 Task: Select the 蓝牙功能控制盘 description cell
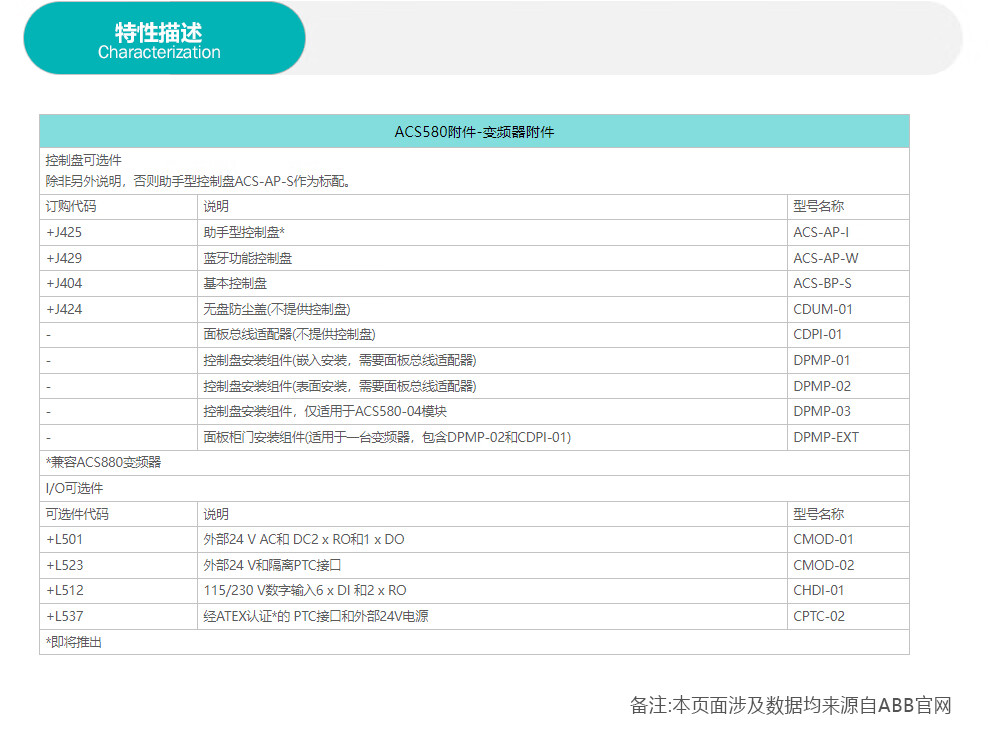click(248, 258)
